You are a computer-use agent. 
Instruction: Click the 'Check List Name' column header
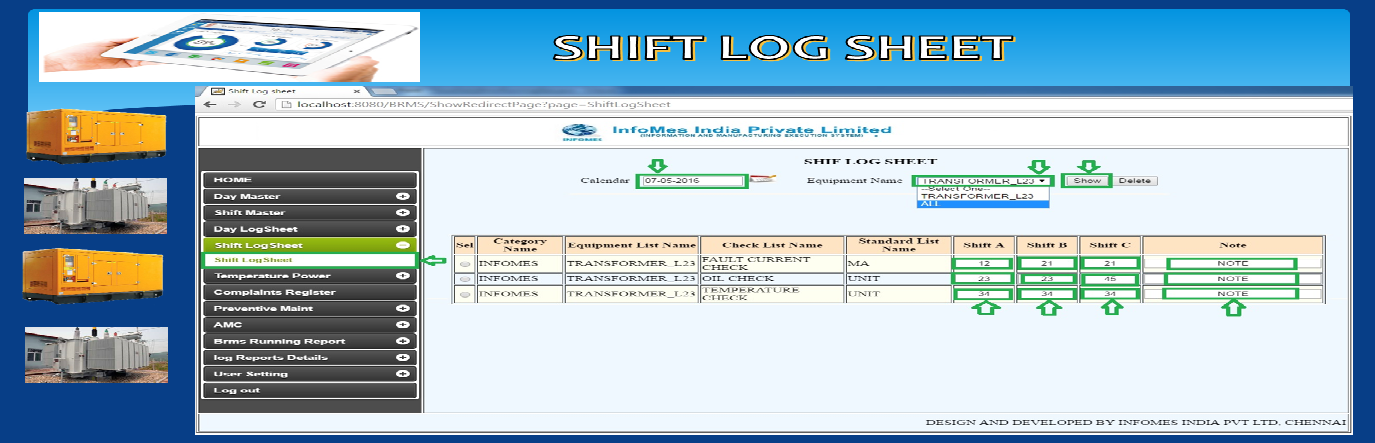pyautogui.click(x=772, y=245)
